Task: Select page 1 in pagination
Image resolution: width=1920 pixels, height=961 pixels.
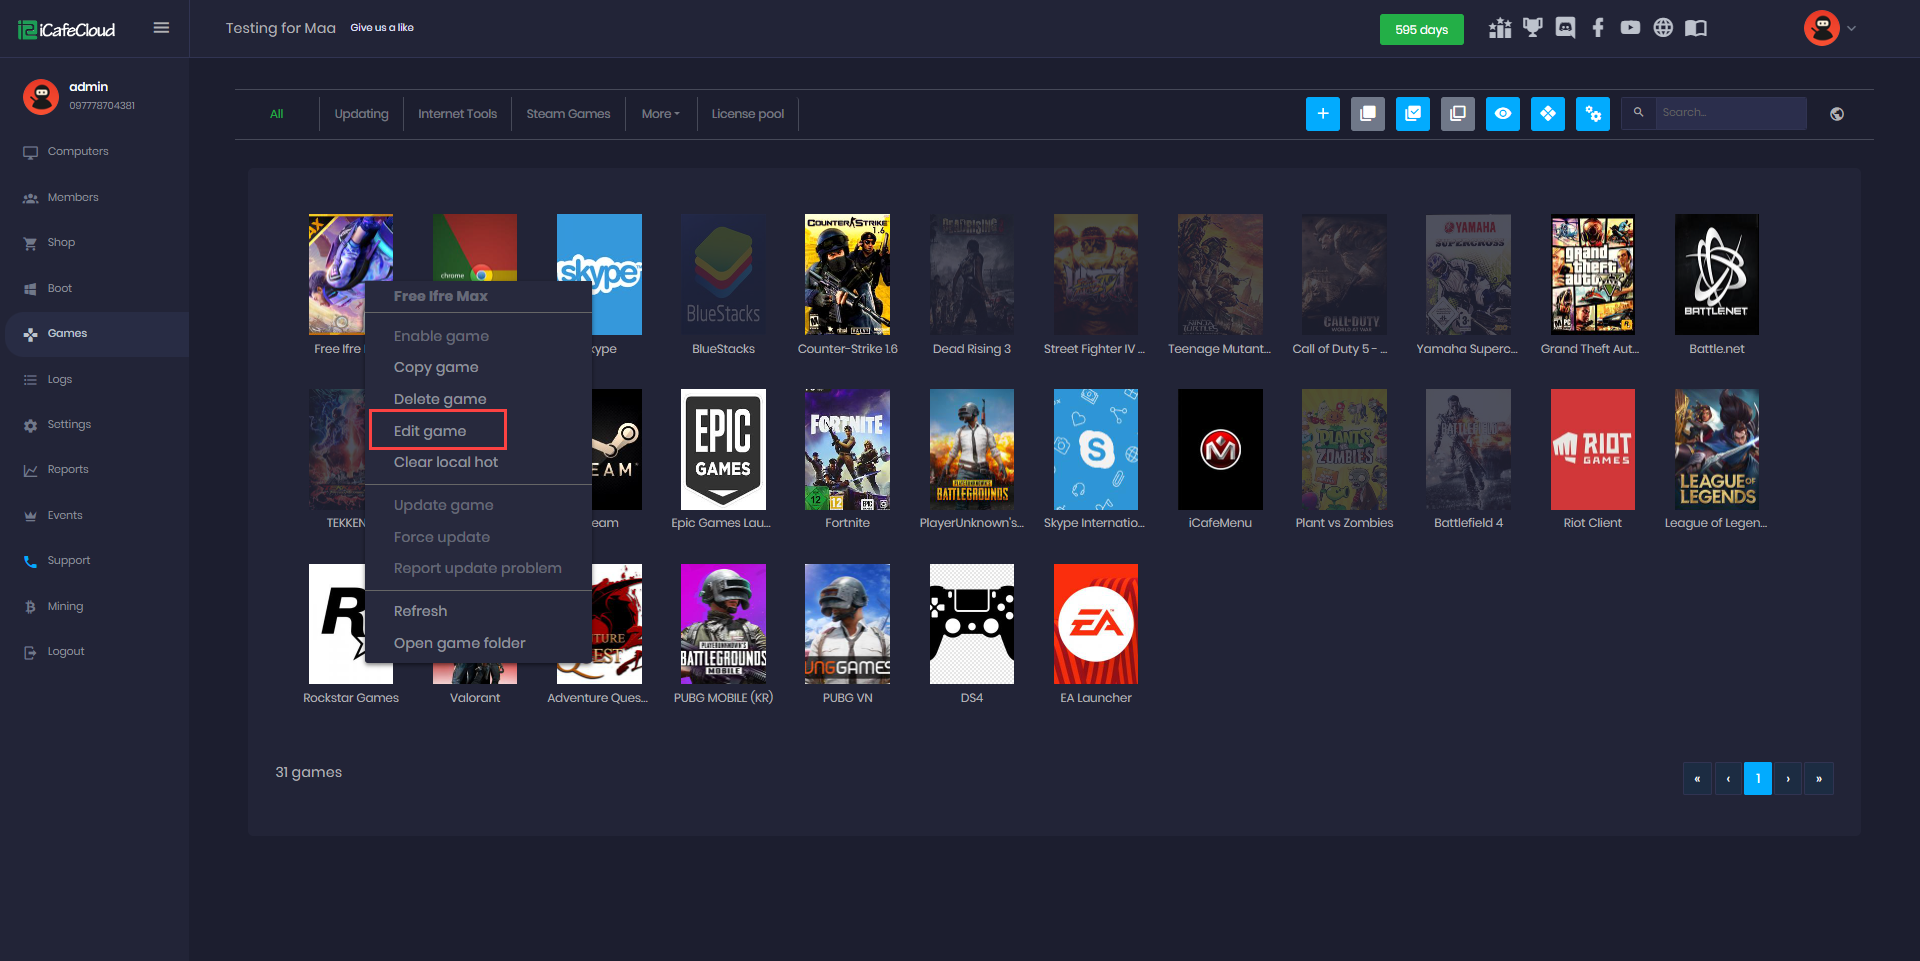Action: click(x=1758, y=778)
